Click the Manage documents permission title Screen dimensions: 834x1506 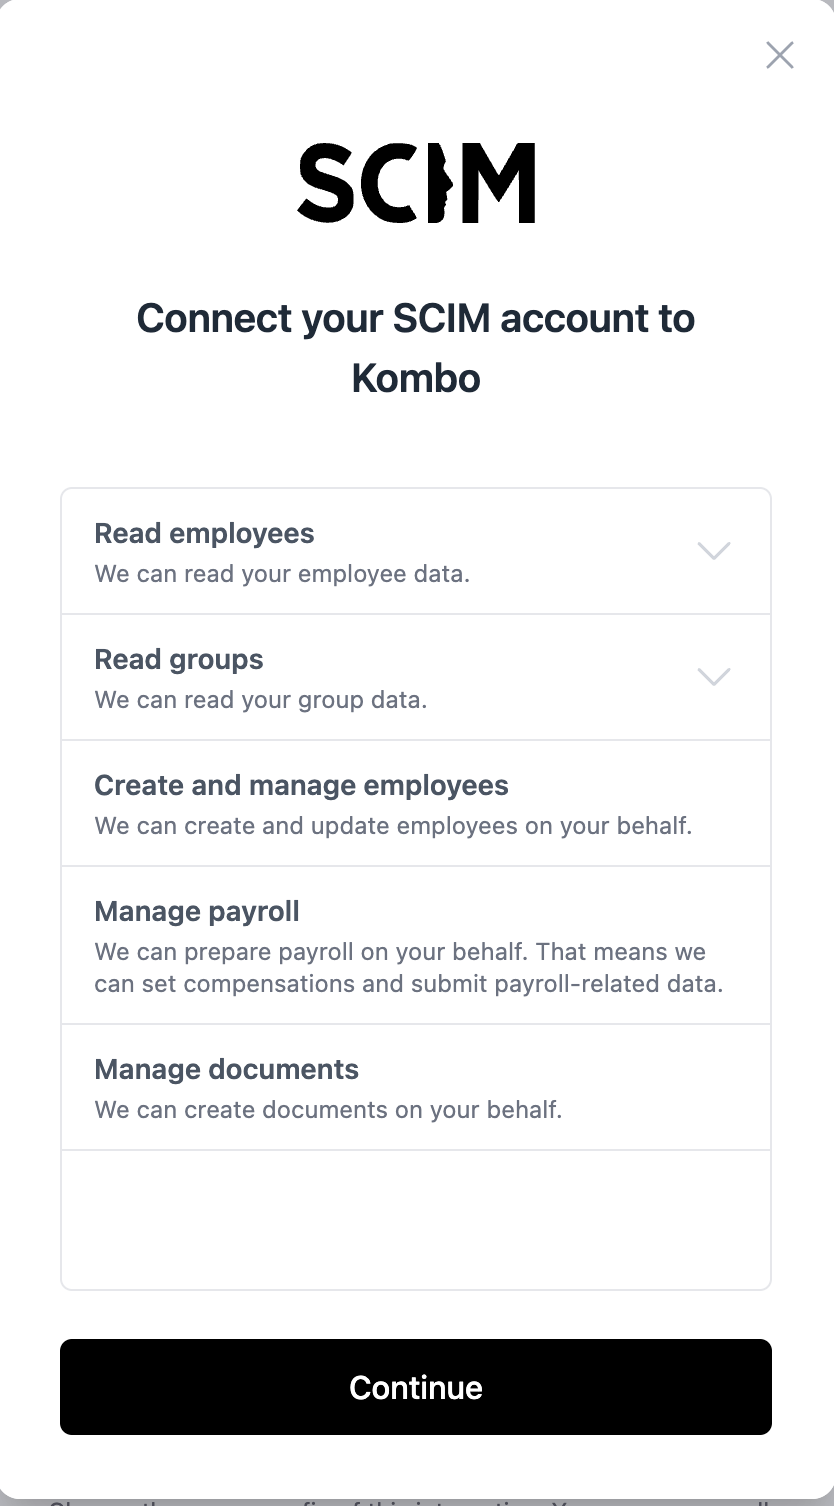click(x=226, y=1070)
